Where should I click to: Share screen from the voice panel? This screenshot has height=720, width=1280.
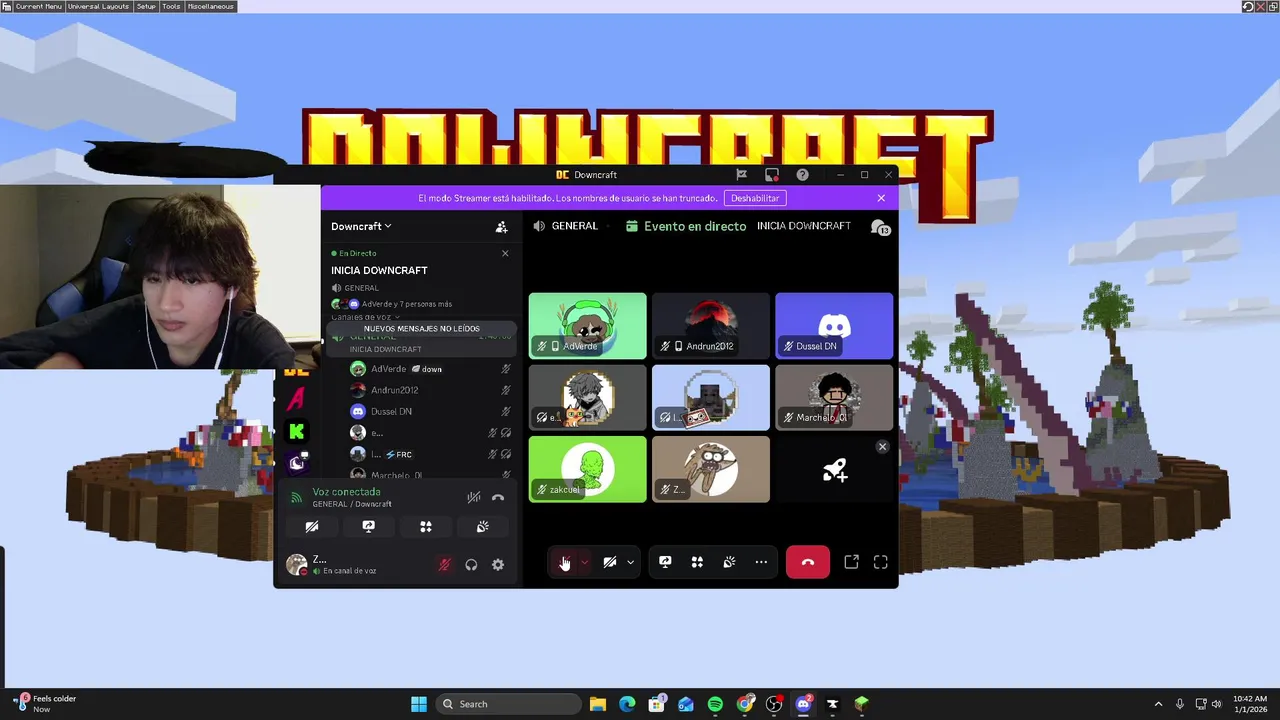point(368,526)
